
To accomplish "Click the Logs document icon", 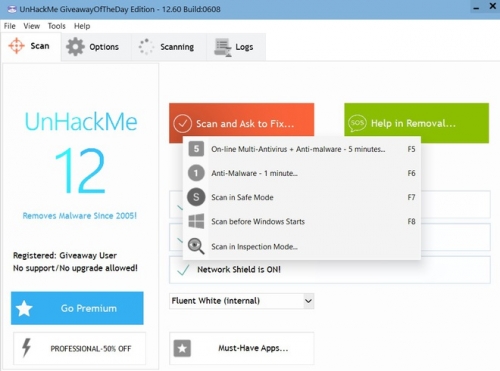I will (223, 47).
